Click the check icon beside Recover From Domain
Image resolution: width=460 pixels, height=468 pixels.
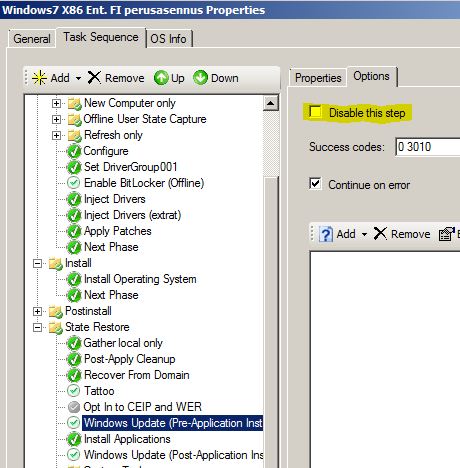click(x=74, y=375)
